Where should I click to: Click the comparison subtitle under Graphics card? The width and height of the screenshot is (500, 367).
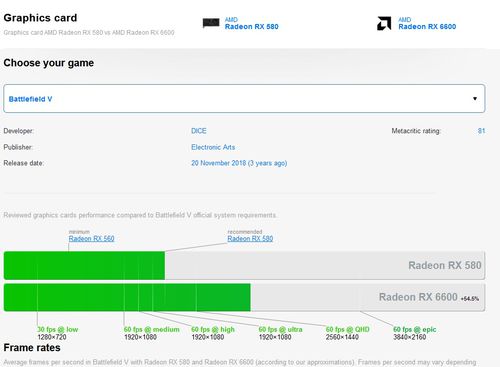(89, 32)
